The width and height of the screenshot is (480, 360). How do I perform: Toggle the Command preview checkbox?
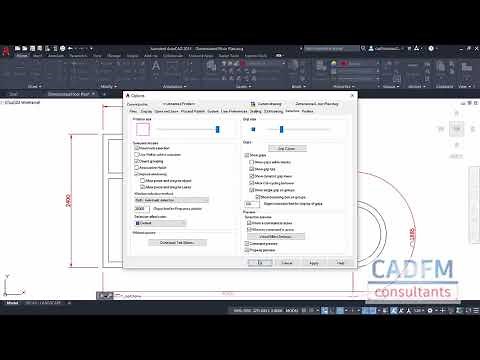[247, 244]
